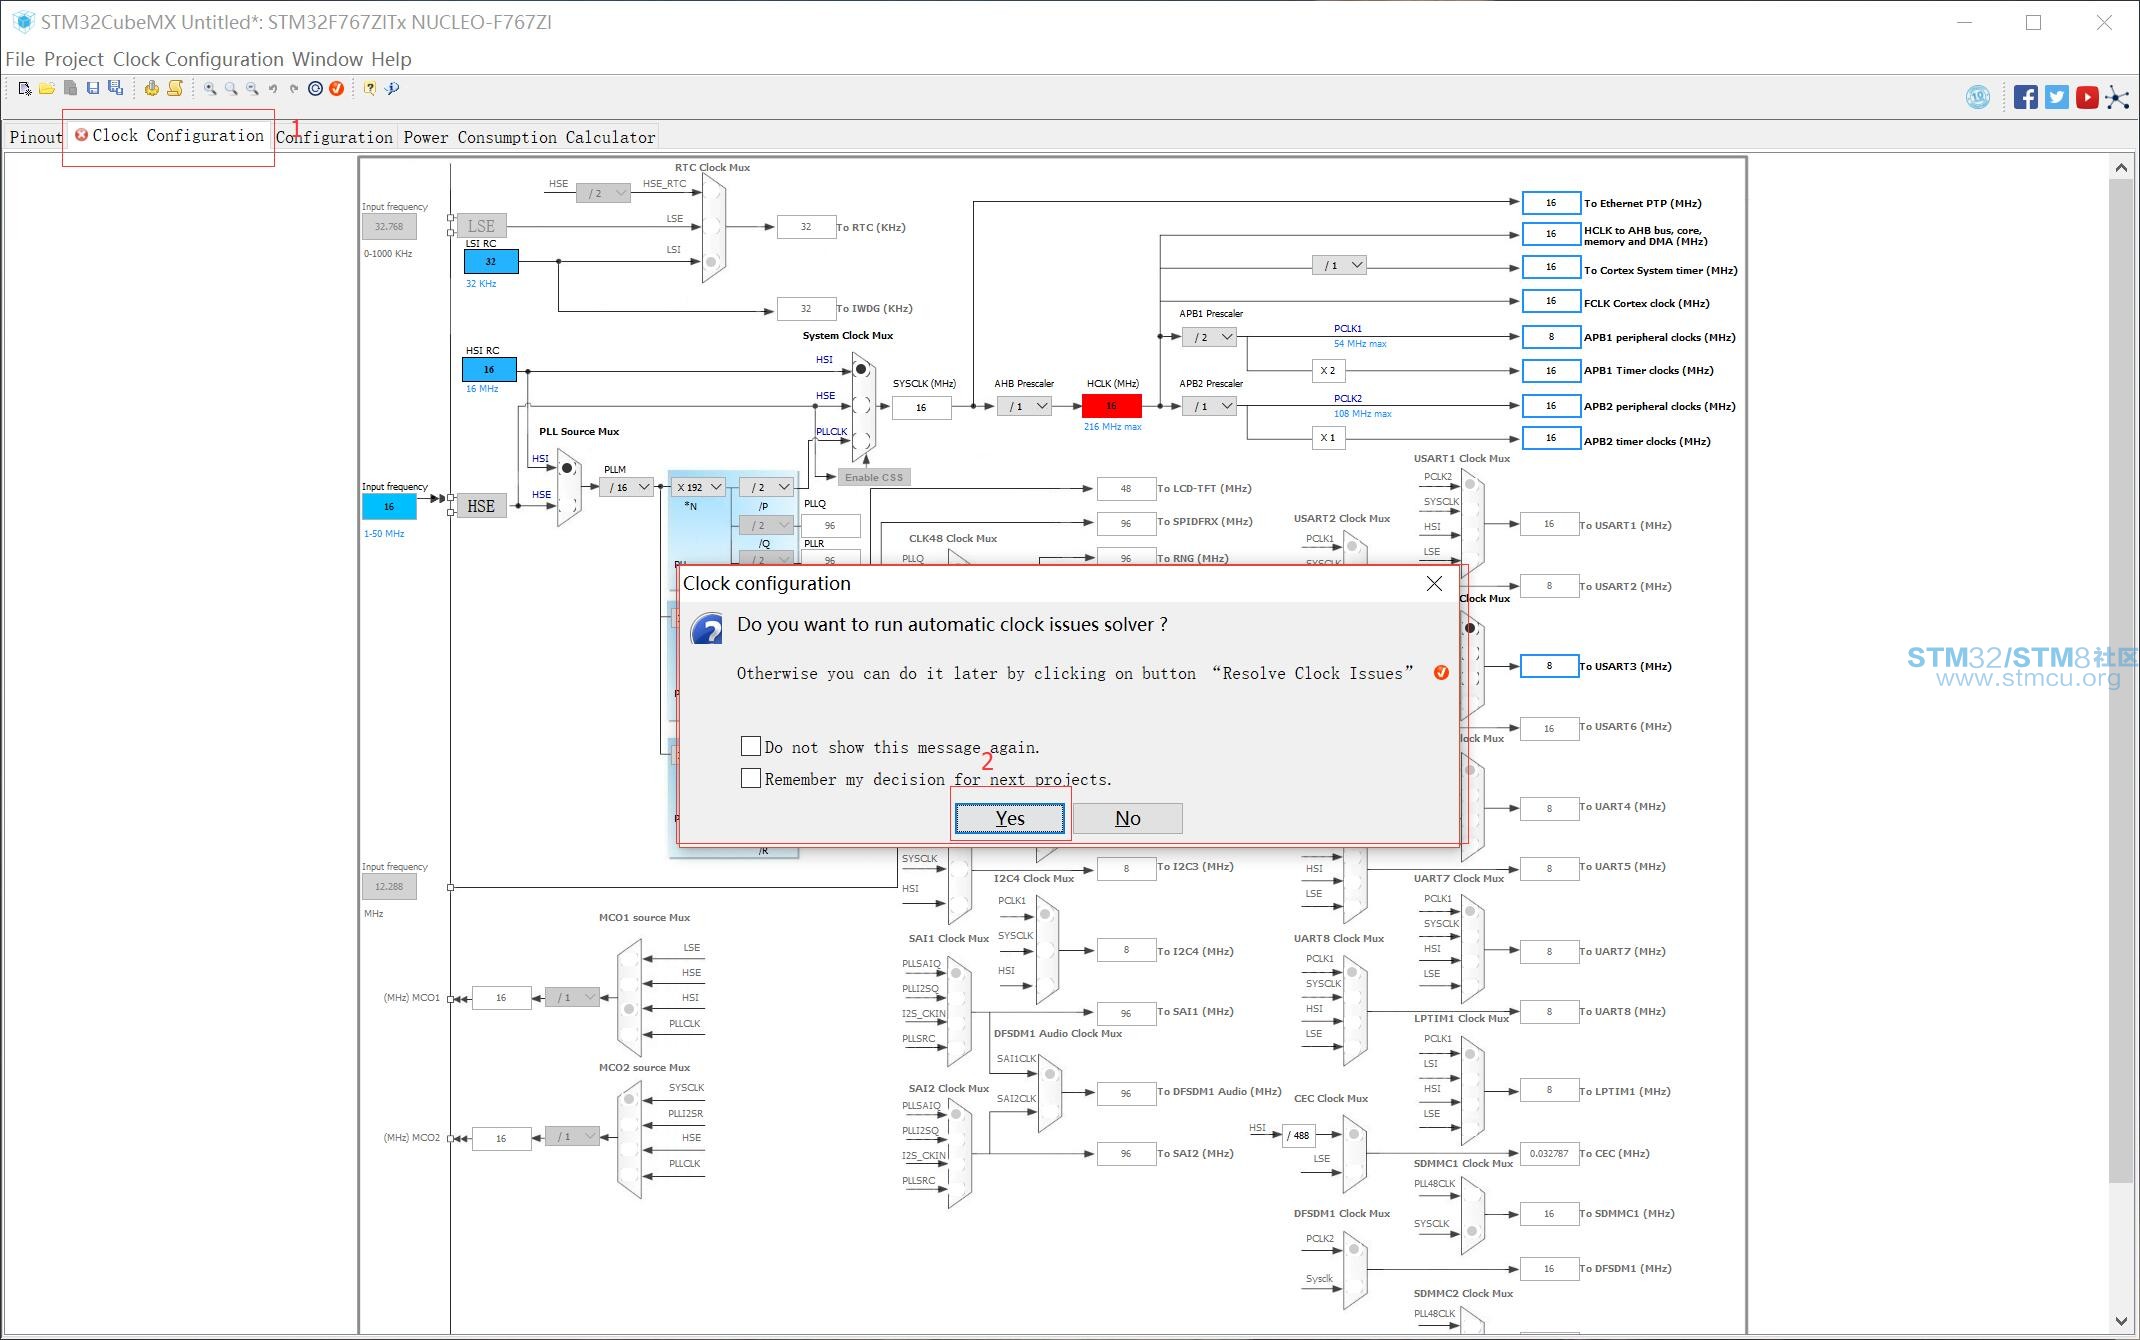Click the LSE oscillator block
The width and height of the screenshot is (2140, 1340).
pyautogui.click(x=481, y=226)
